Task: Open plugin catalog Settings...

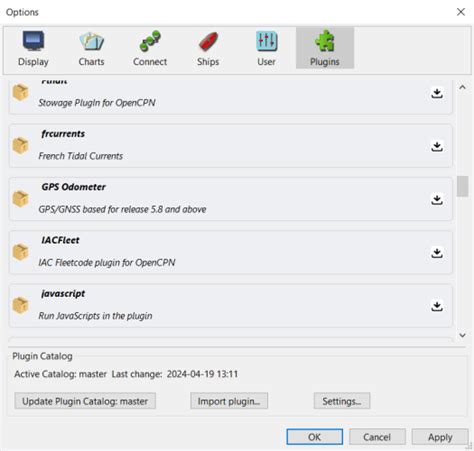Action: 342,401
